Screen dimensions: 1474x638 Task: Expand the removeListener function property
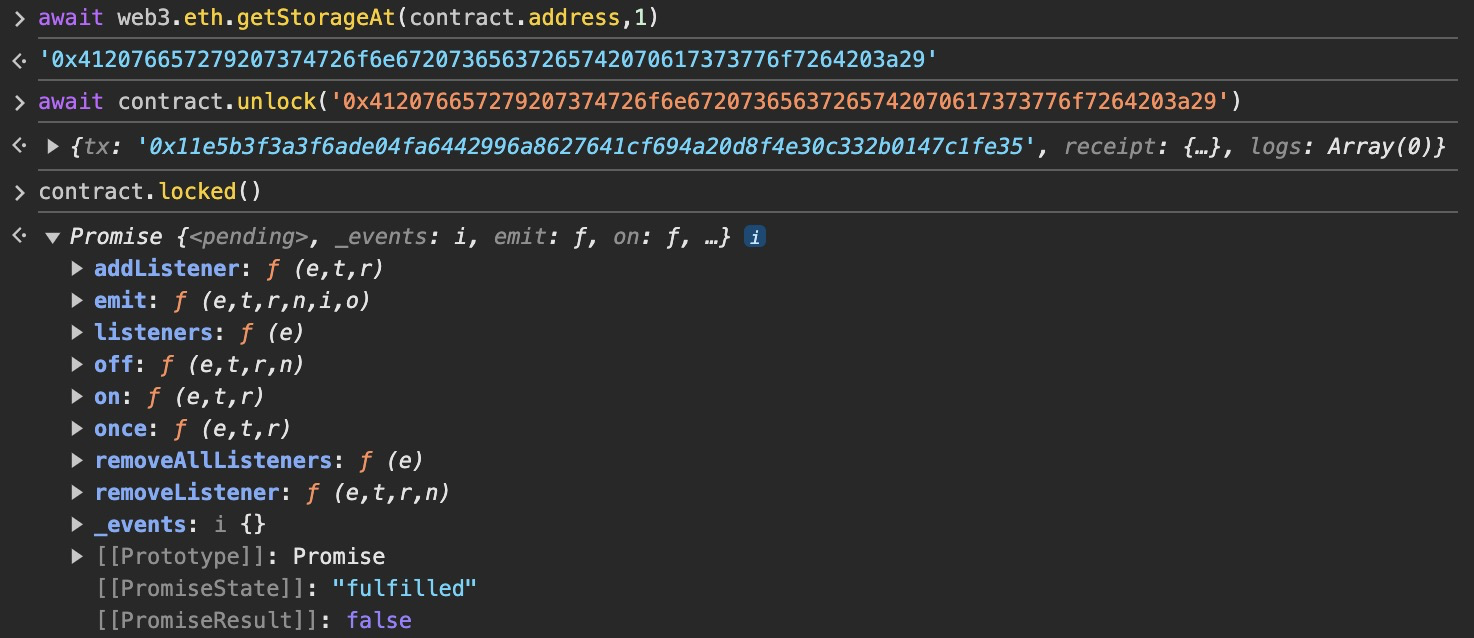tap(77, 493)
